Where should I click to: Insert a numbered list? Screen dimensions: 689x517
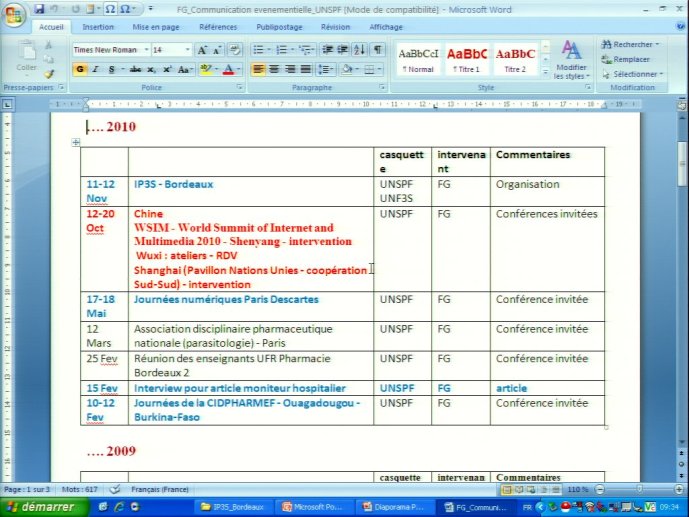[x=282, y=50]
